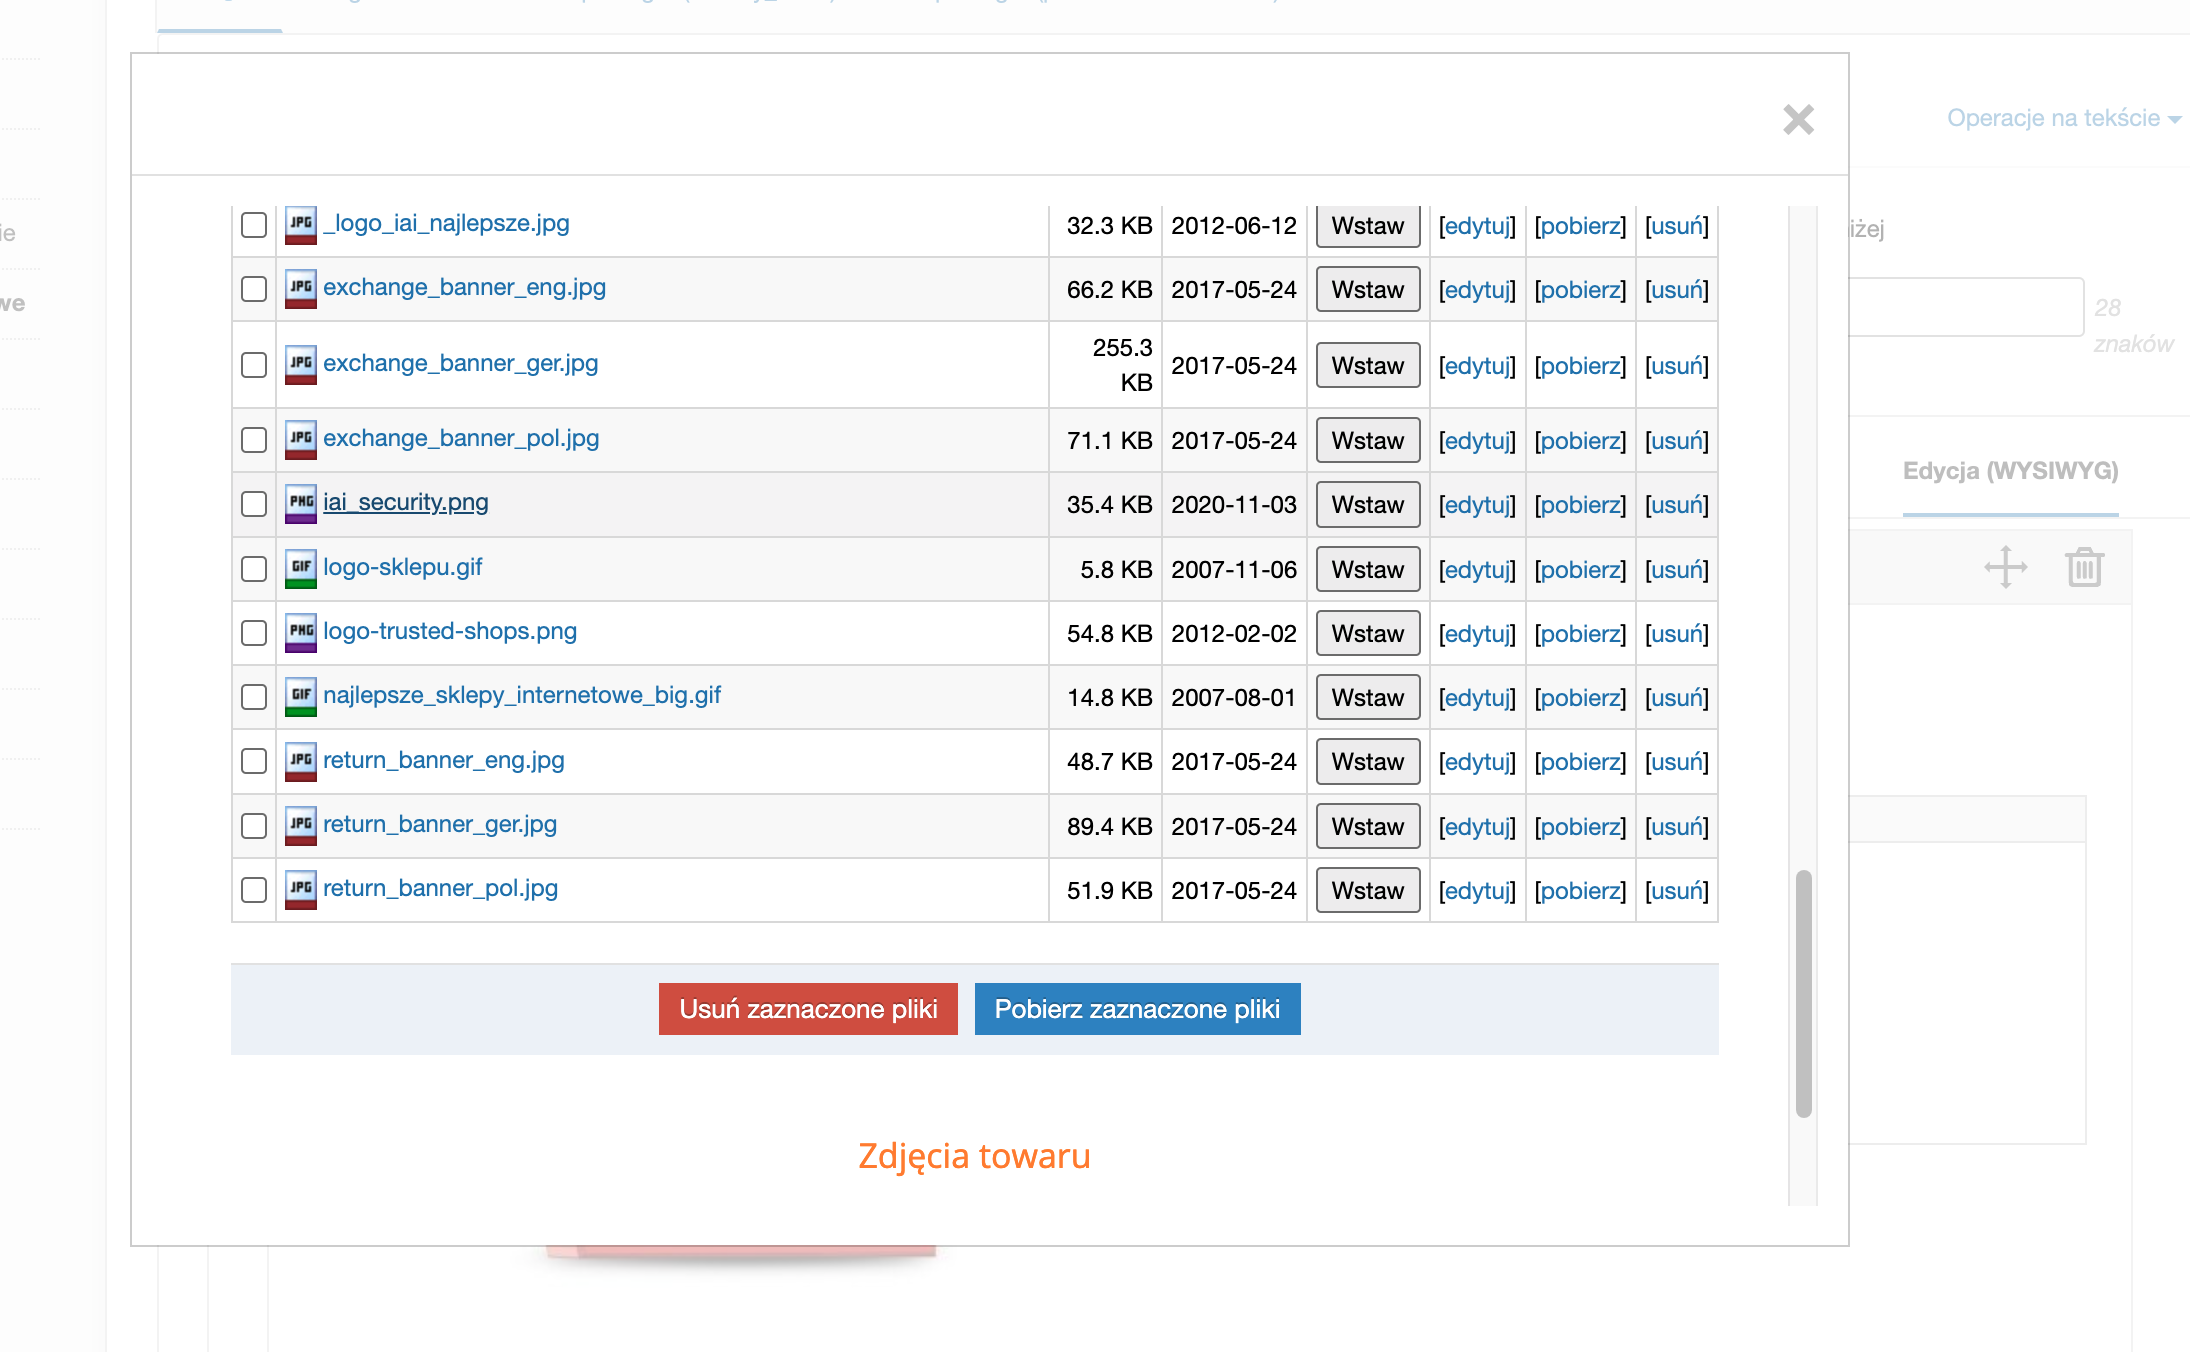Click usuń for iai_security.png
This screenshot has height=1352, width=2190.
point(1677,505)
